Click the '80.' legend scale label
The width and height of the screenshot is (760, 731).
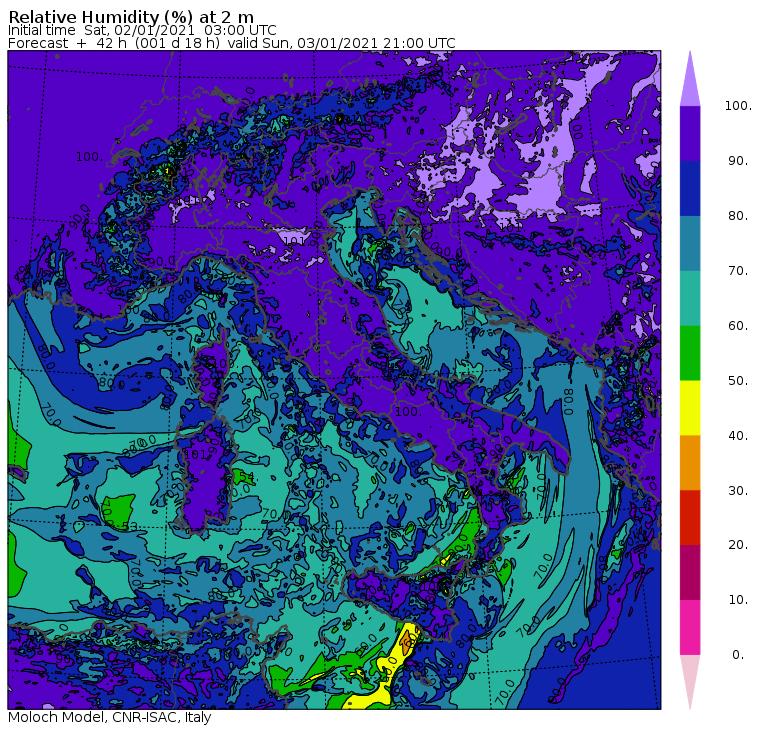point(738,216)
